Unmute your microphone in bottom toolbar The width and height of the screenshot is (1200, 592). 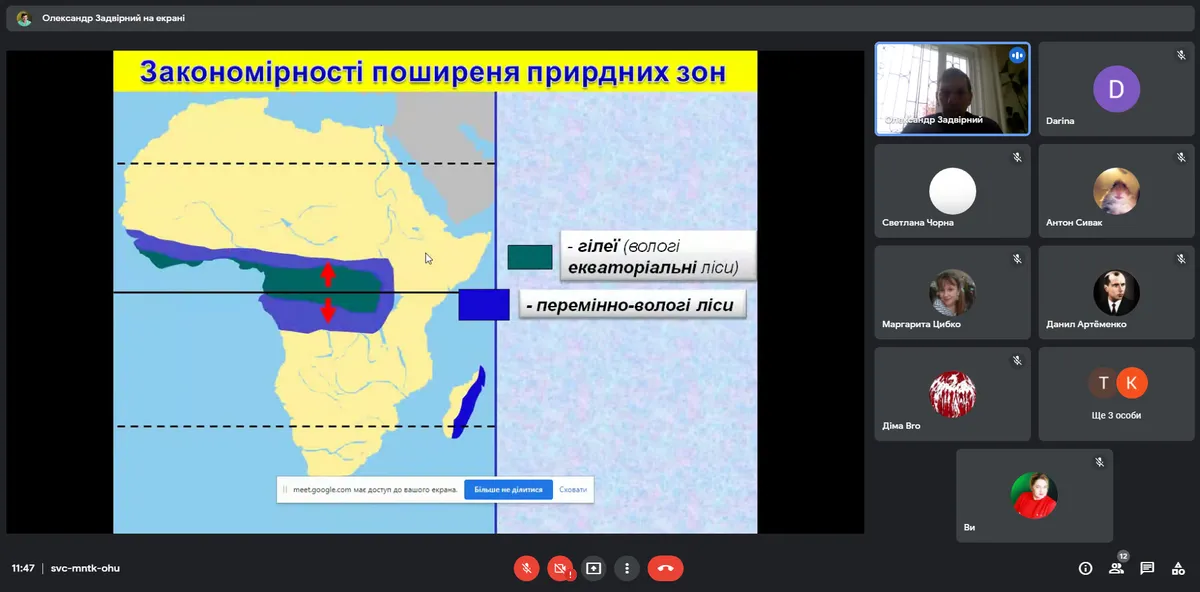click(x=526, y=568)
